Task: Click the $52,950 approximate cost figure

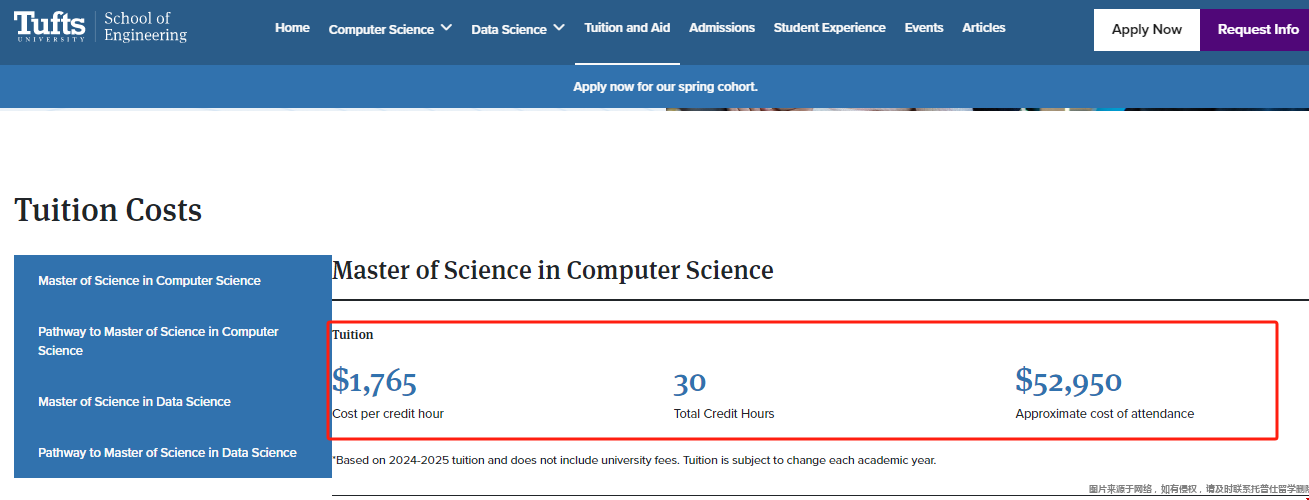Action: click(1068, 381)
